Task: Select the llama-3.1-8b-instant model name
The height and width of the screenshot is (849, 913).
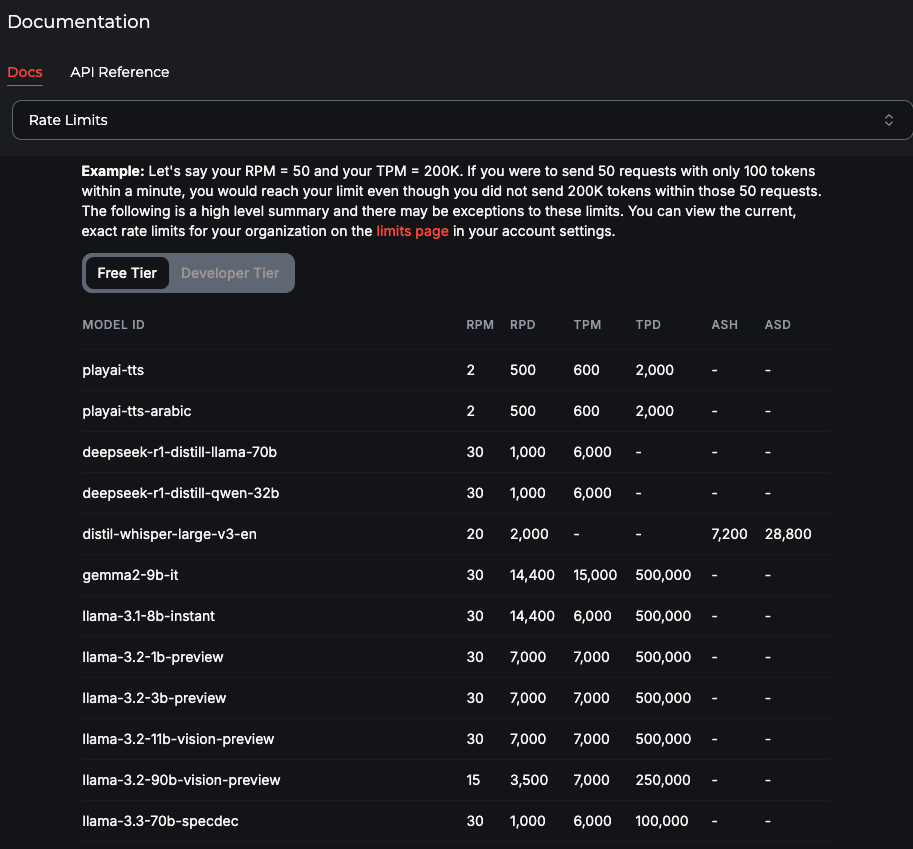Action: click(x=148, y=616)
